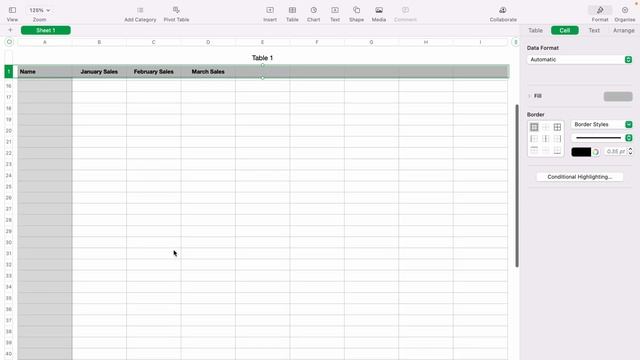Select the inside borders icon

[546, 127]
